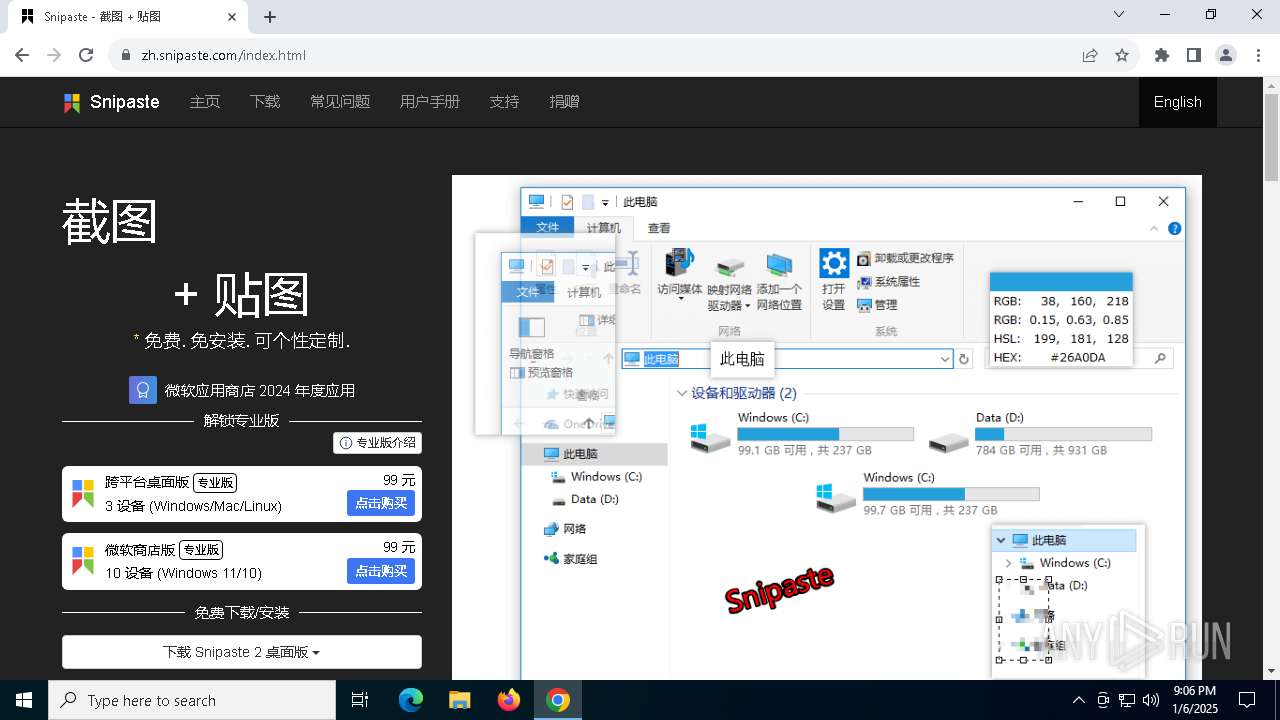Open the tab search chevron
Viewport: 1280px width, 720px height.
point(1119,14)
